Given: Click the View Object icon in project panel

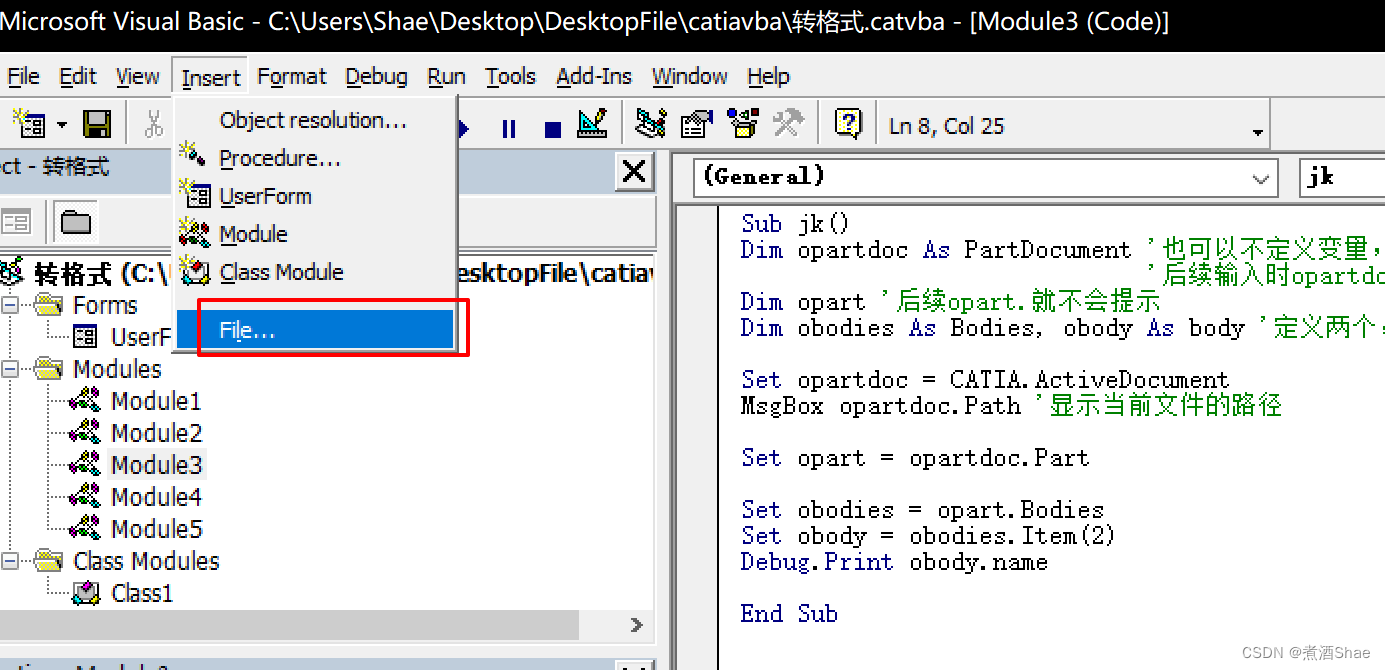Looking at the screenshot, I should 16,221.
